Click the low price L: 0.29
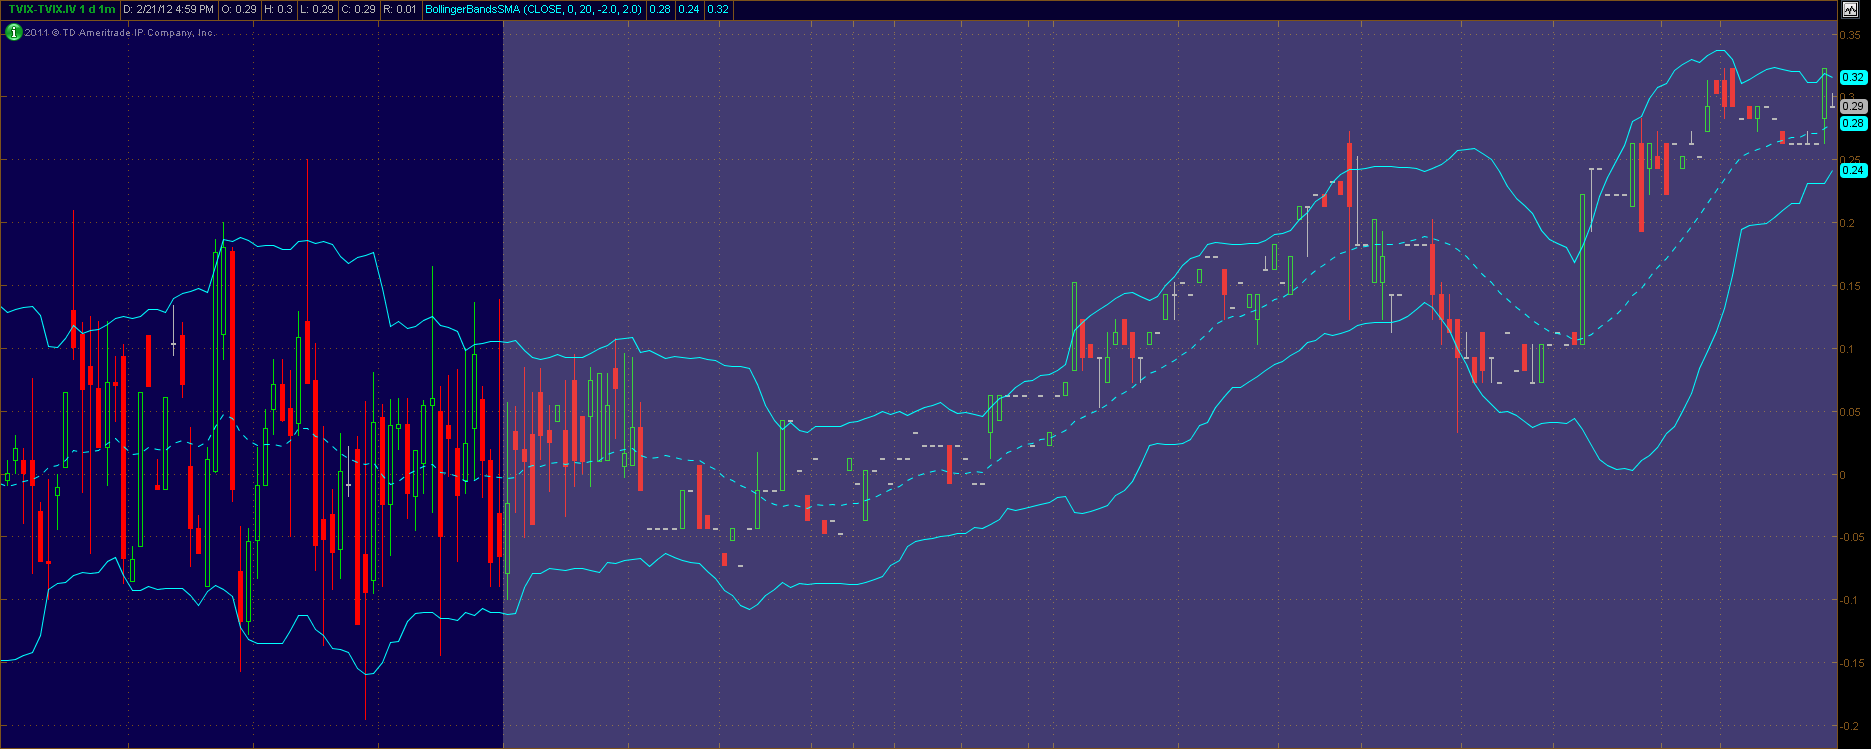The height and width of the screenshot is (749, 1871). (317, 9)
